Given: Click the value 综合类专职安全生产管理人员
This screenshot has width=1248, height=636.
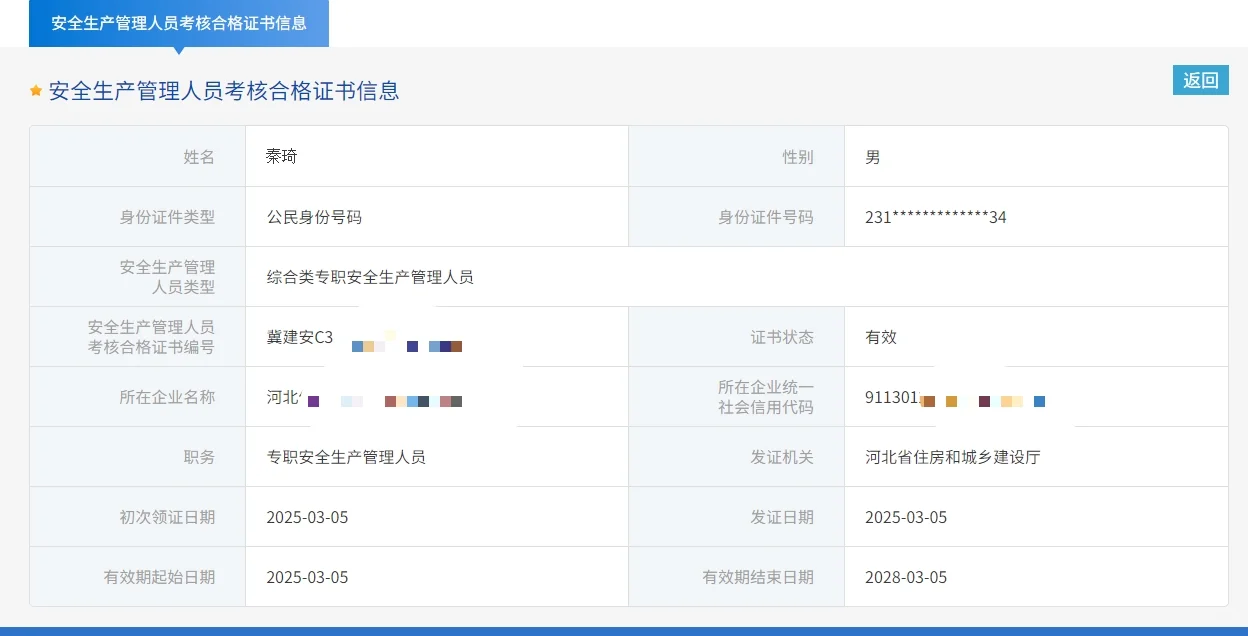Looking at the screenshot, I should pos(370,277).
